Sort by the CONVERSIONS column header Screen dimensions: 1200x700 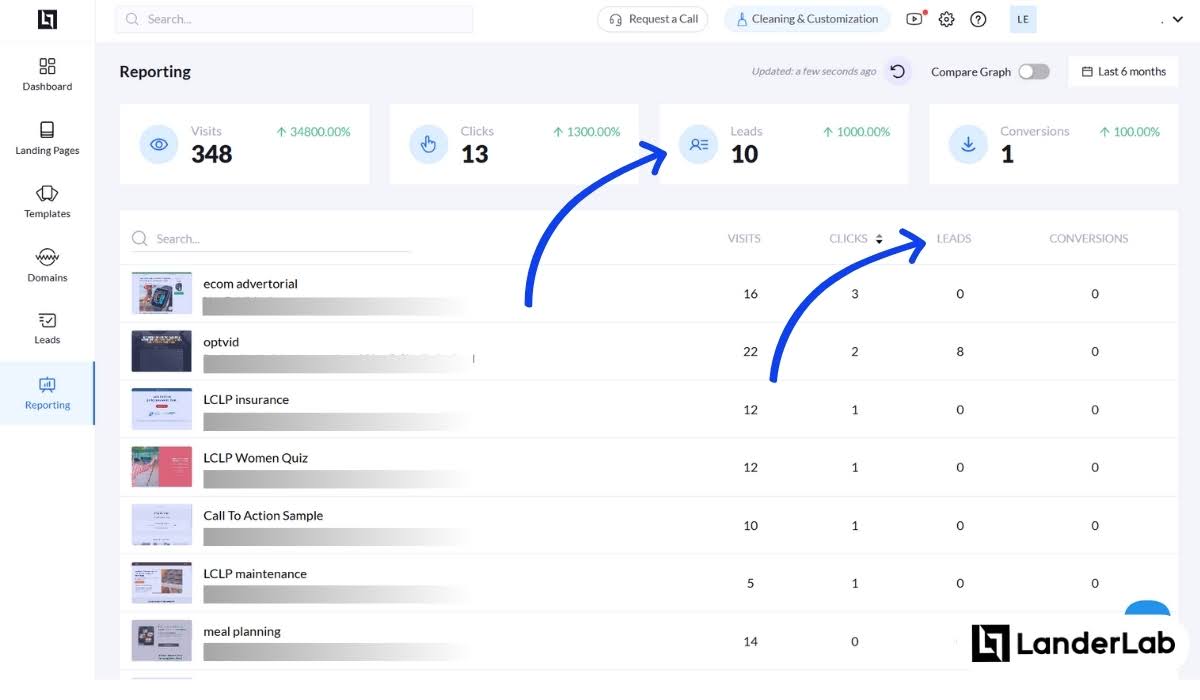pos(1089,239)
